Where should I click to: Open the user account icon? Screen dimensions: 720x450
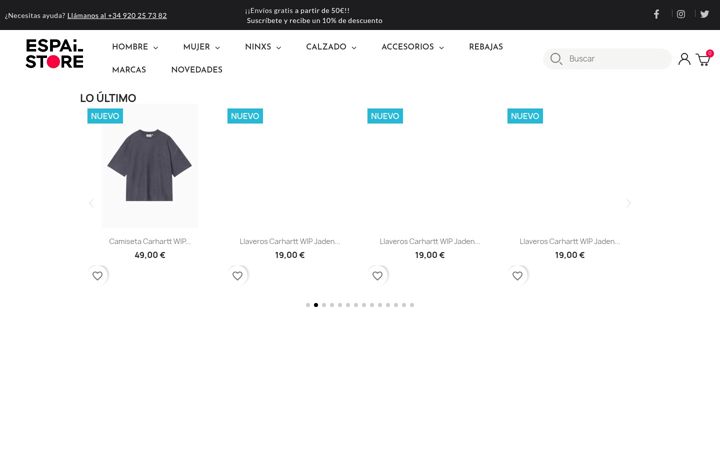(684, 59)
